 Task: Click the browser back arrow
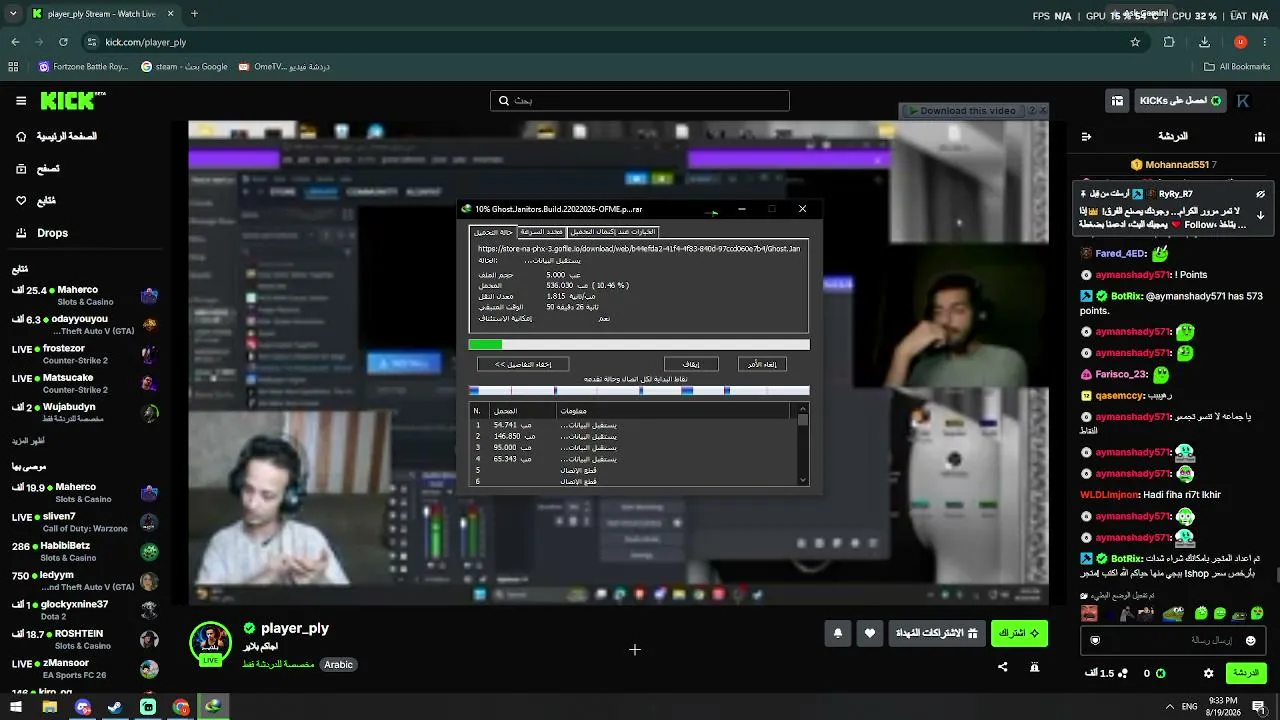pyautogui.click(x=15, y=42)
